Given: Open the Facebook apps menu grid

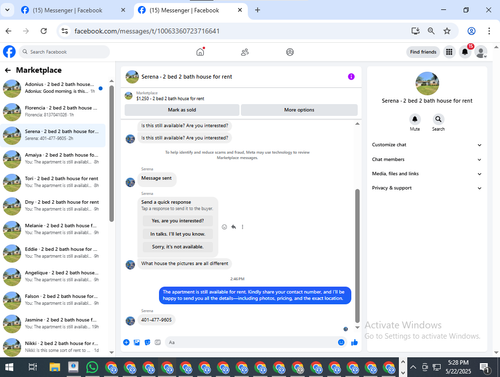Looking at the screenshot, I should tap(449, 52).
